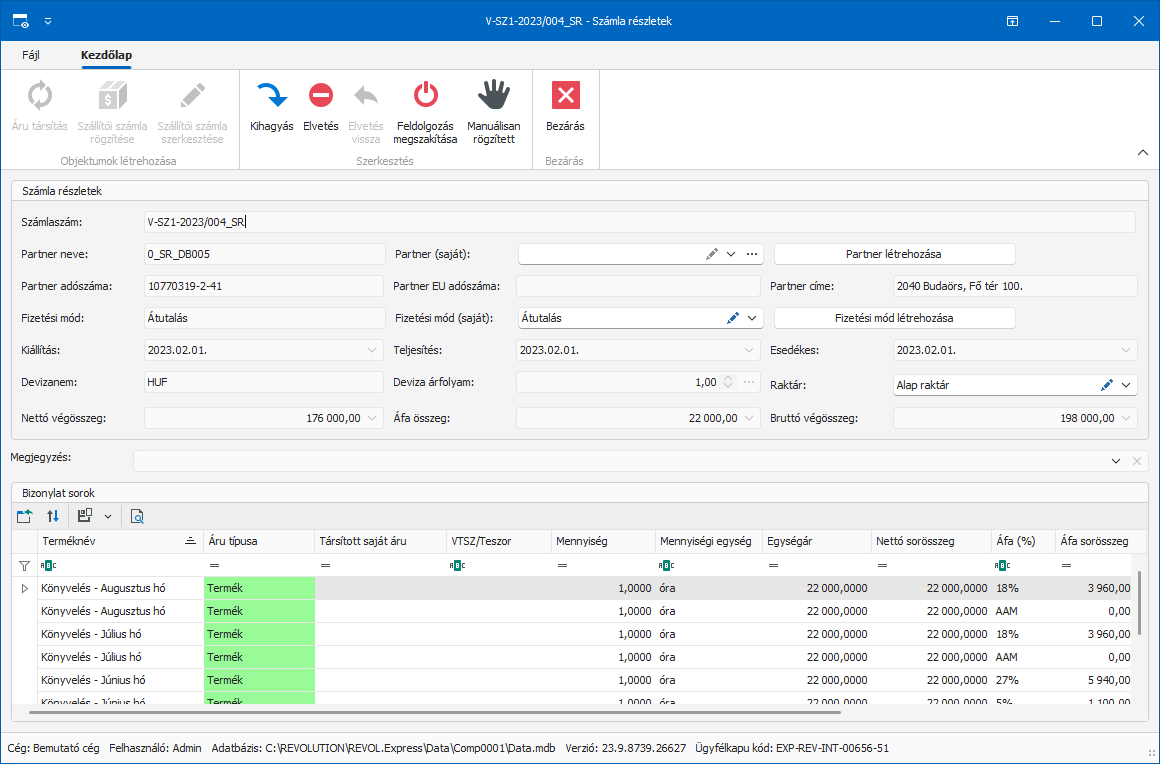This screenshot has width=1160, height=764.
Task: Click the ABC filter icon under VTSZ/Teszor column
Action: tap(458, 566)
